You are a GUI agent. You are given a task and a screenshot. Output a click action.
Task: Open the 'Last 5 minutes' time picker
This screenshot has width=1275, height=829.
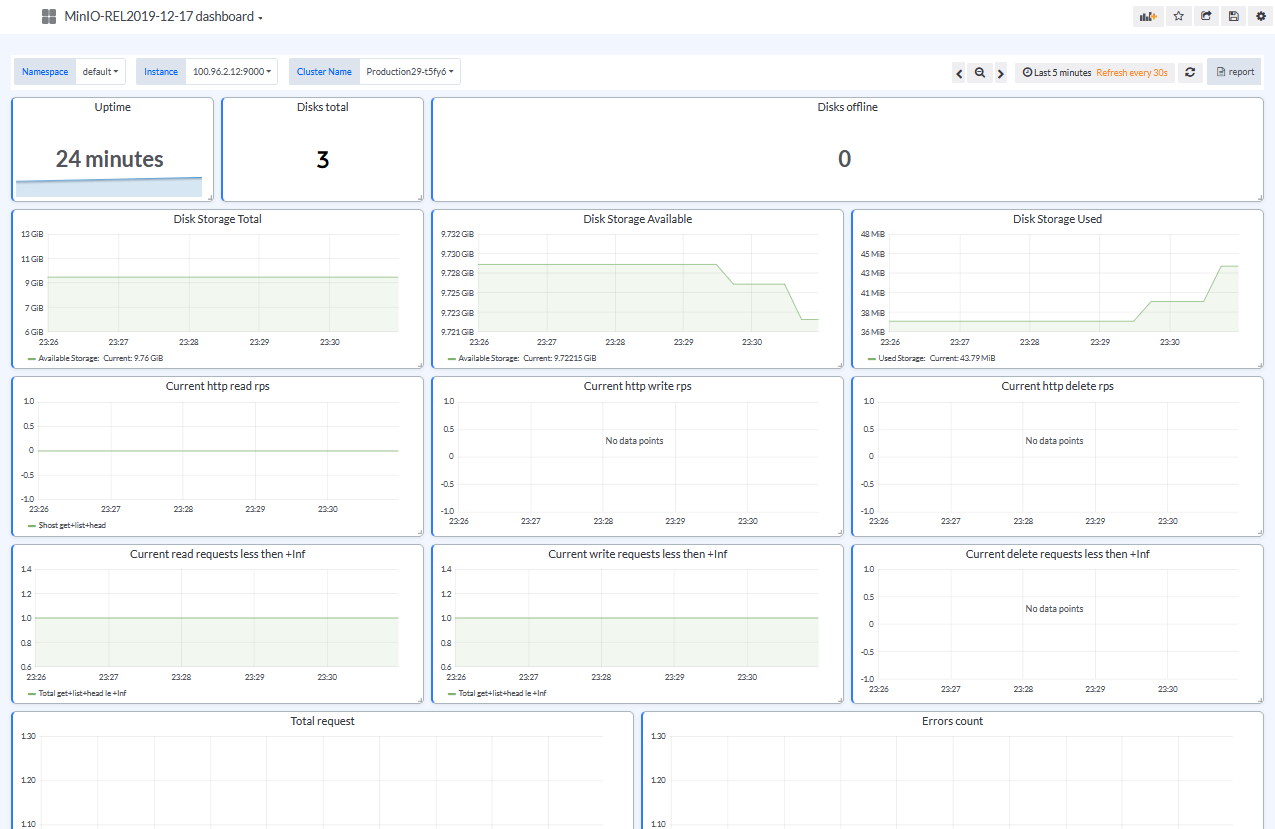[x=1057, y=73]
